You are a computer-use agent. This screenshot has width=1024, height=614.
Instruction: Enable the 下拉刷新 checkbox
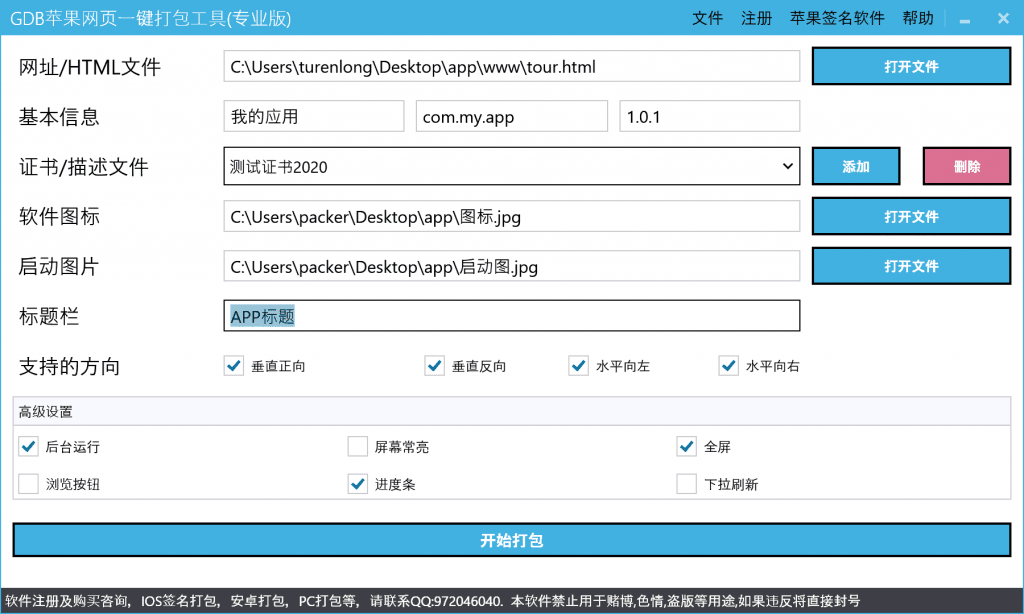(687, 485)
